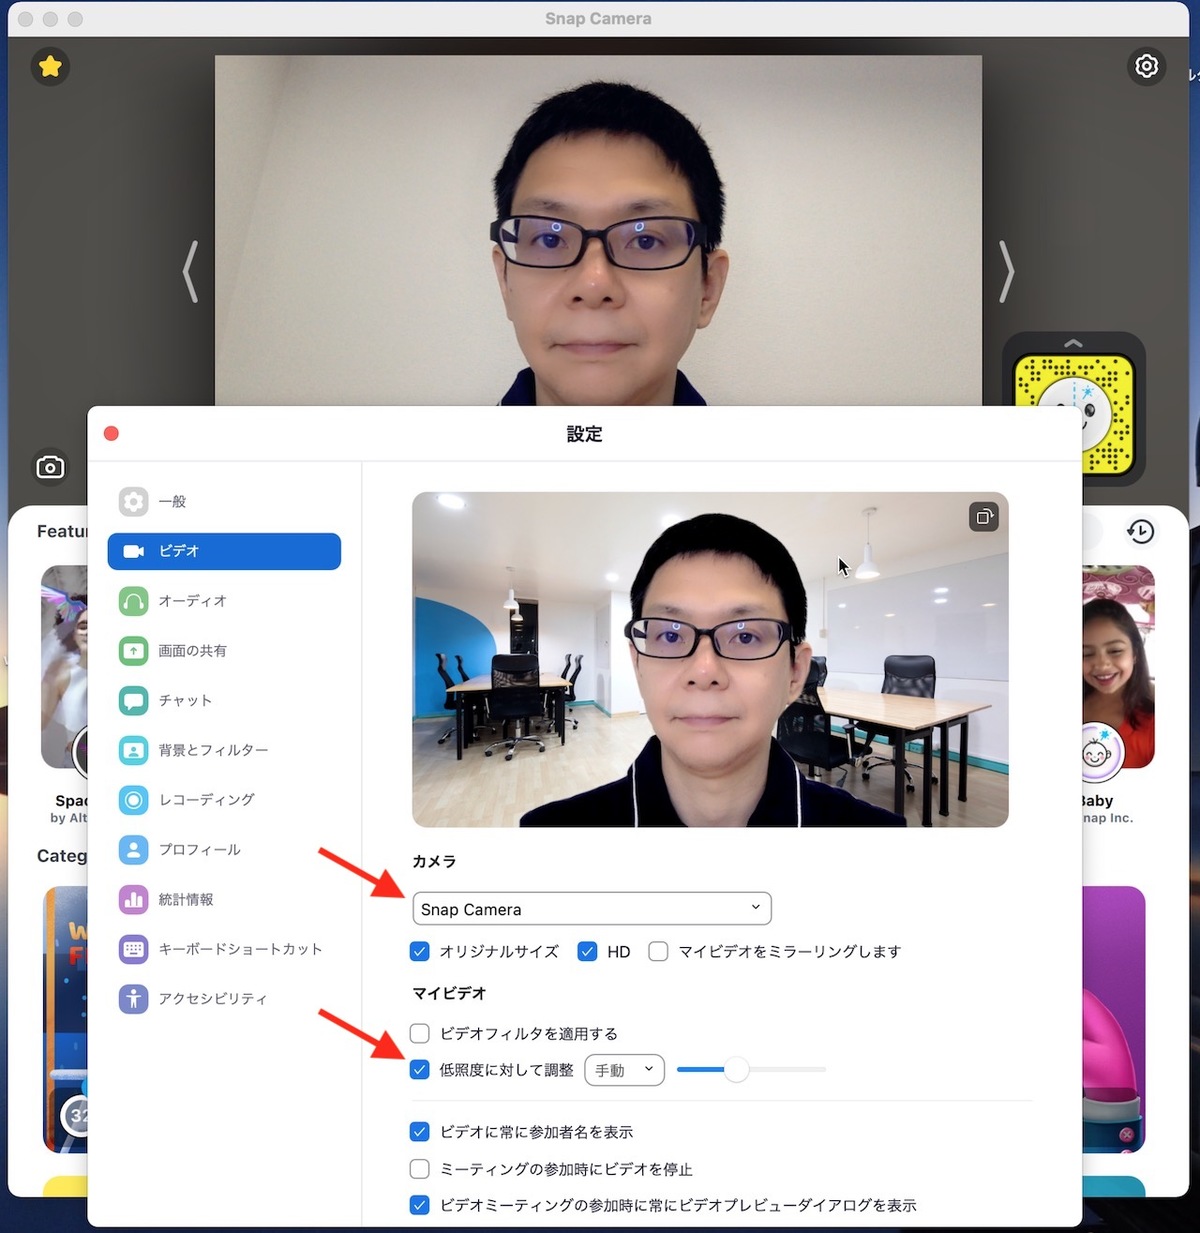
Task: Enable マイビデオをミラーリングします checkbox
Action: pyautogui.click(x=658, y=951)
